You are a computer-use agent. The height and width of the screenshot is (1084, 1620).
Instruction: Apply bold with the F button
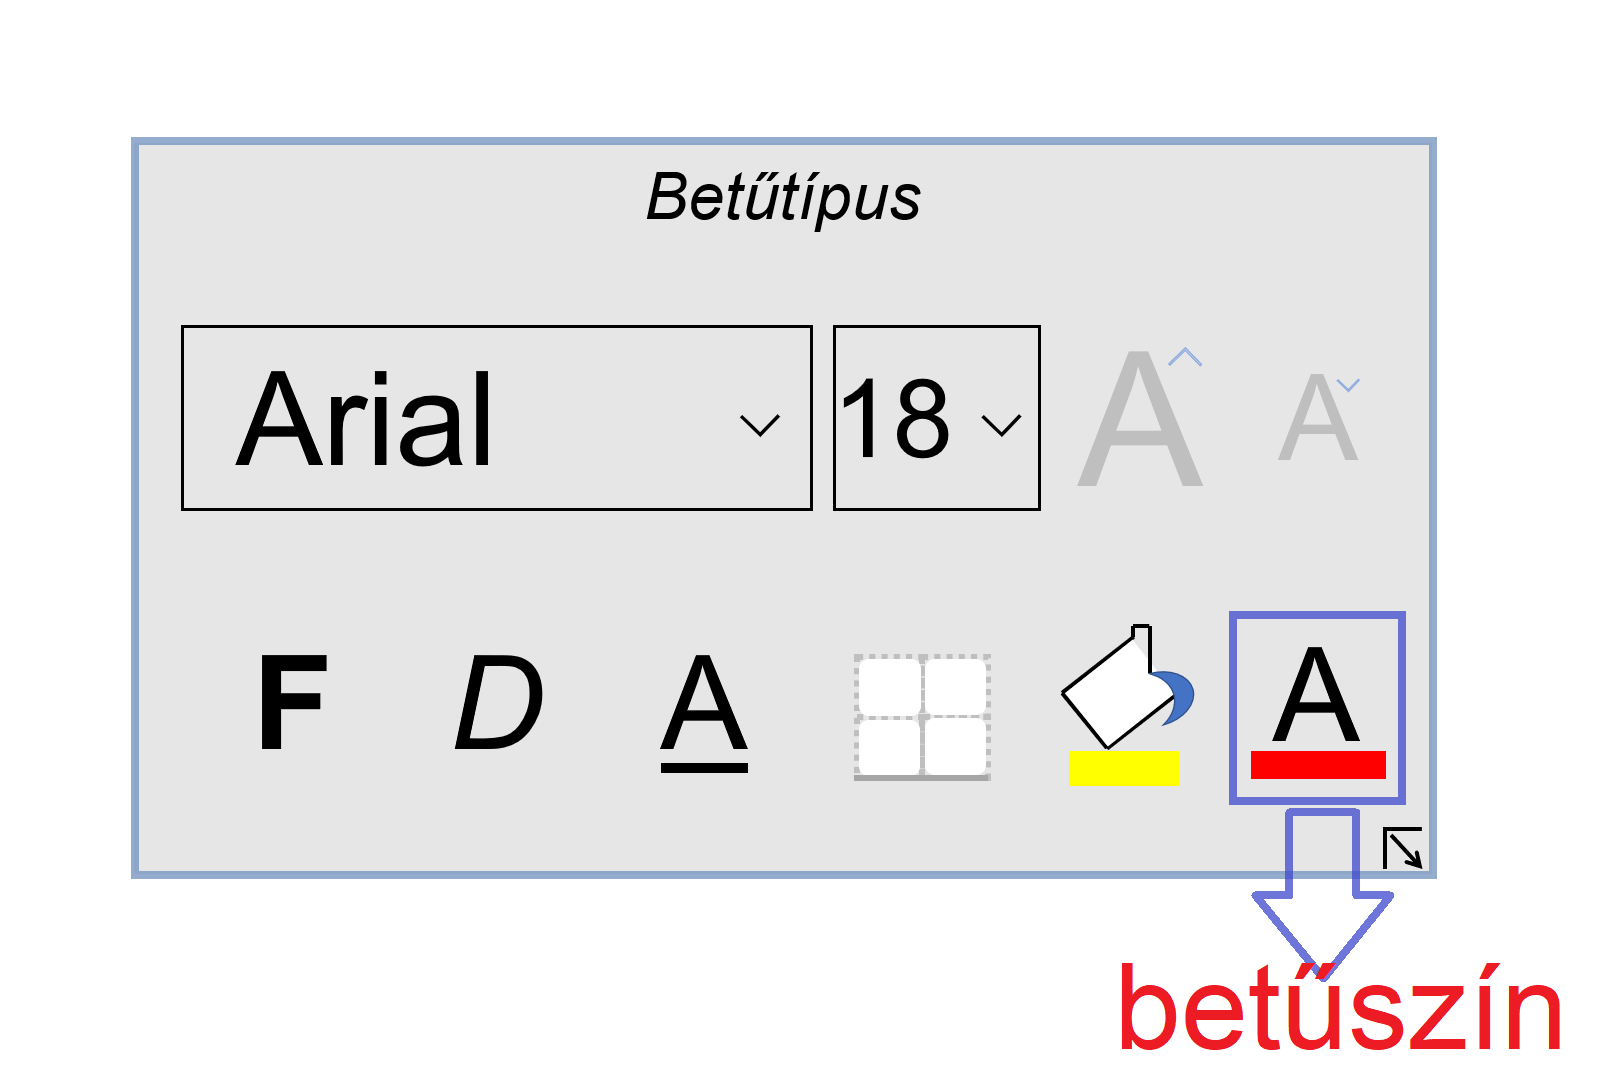tap(292, 702)
